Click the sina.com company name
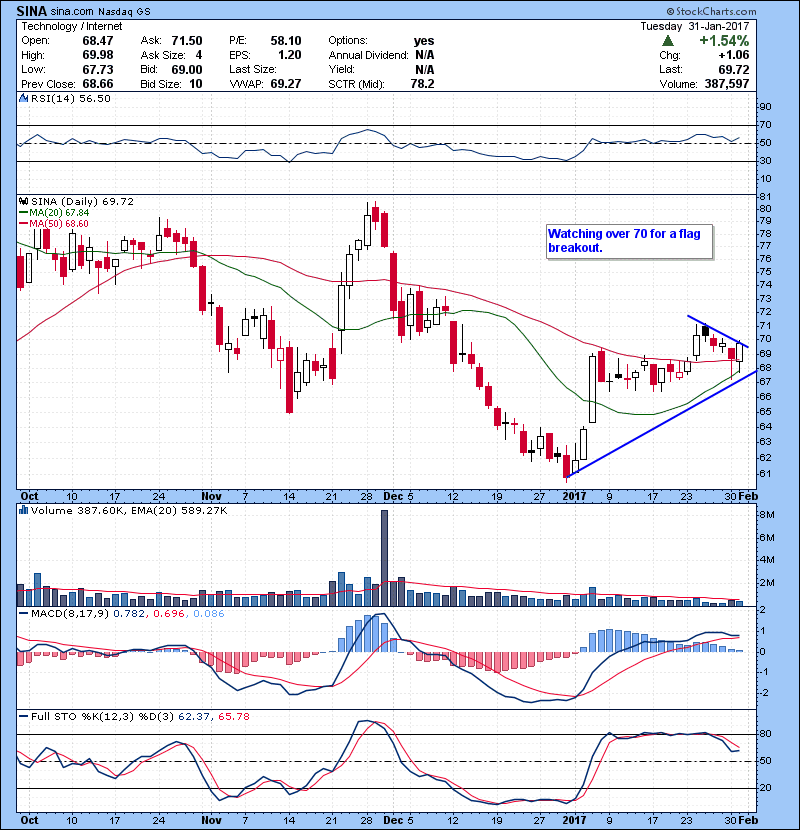Image resolution: width=800 pixels, height=830 pixels. click(72, 12)
